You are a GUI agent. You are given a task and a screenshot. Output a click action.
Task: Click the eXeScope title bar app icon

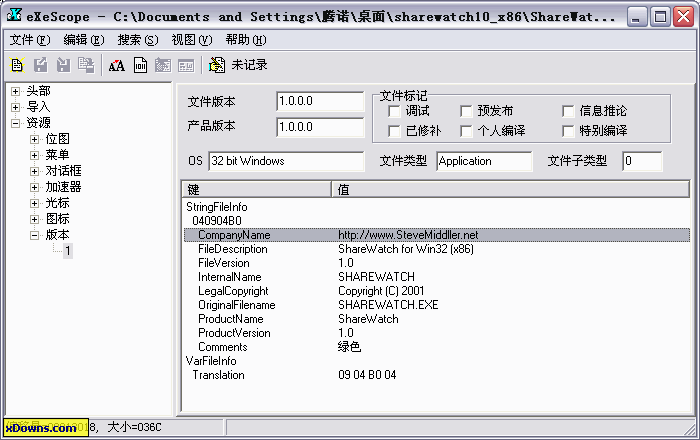coord(14,16)
